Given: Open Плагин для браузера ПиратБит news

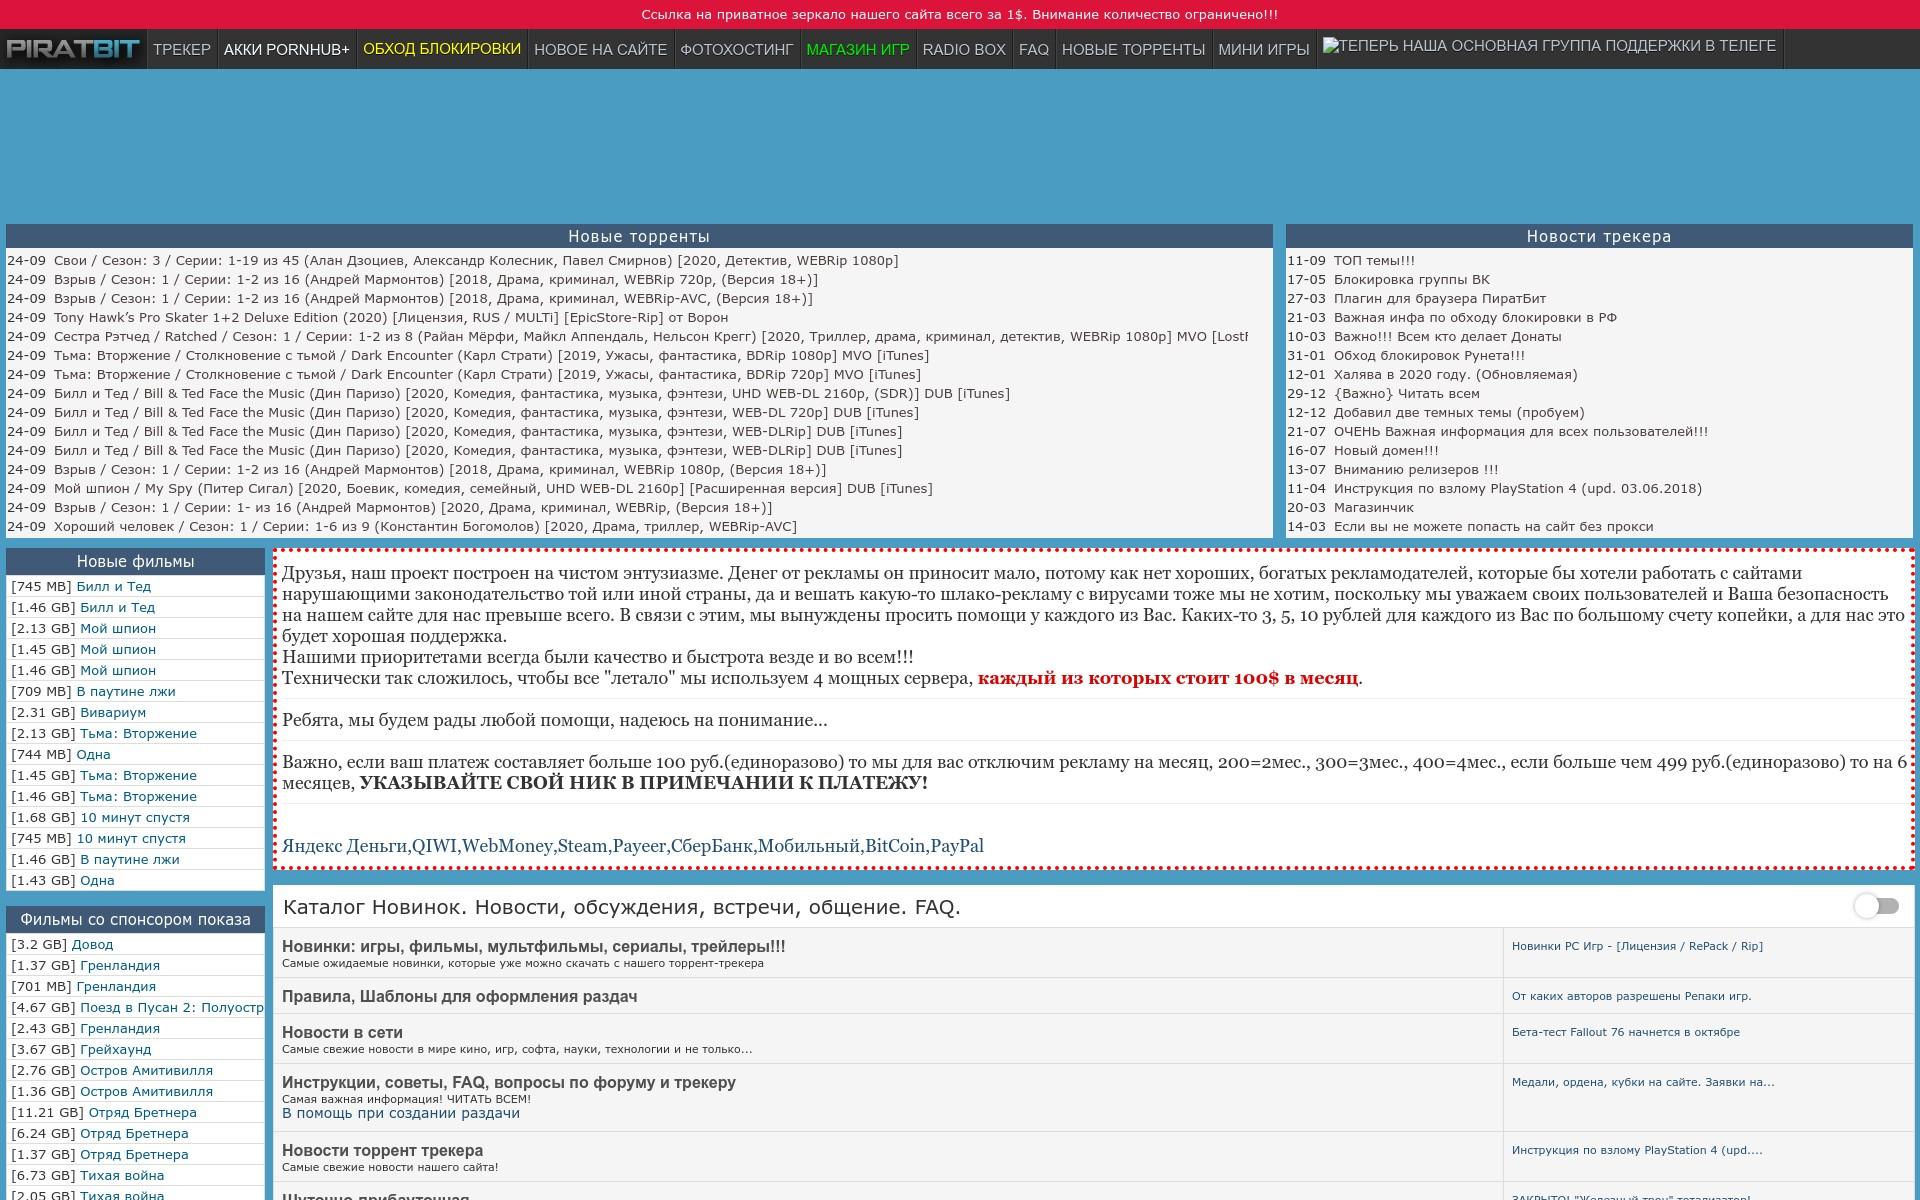Looking at the screenshot, I should pyautogui.click(x=1440, y=298).
